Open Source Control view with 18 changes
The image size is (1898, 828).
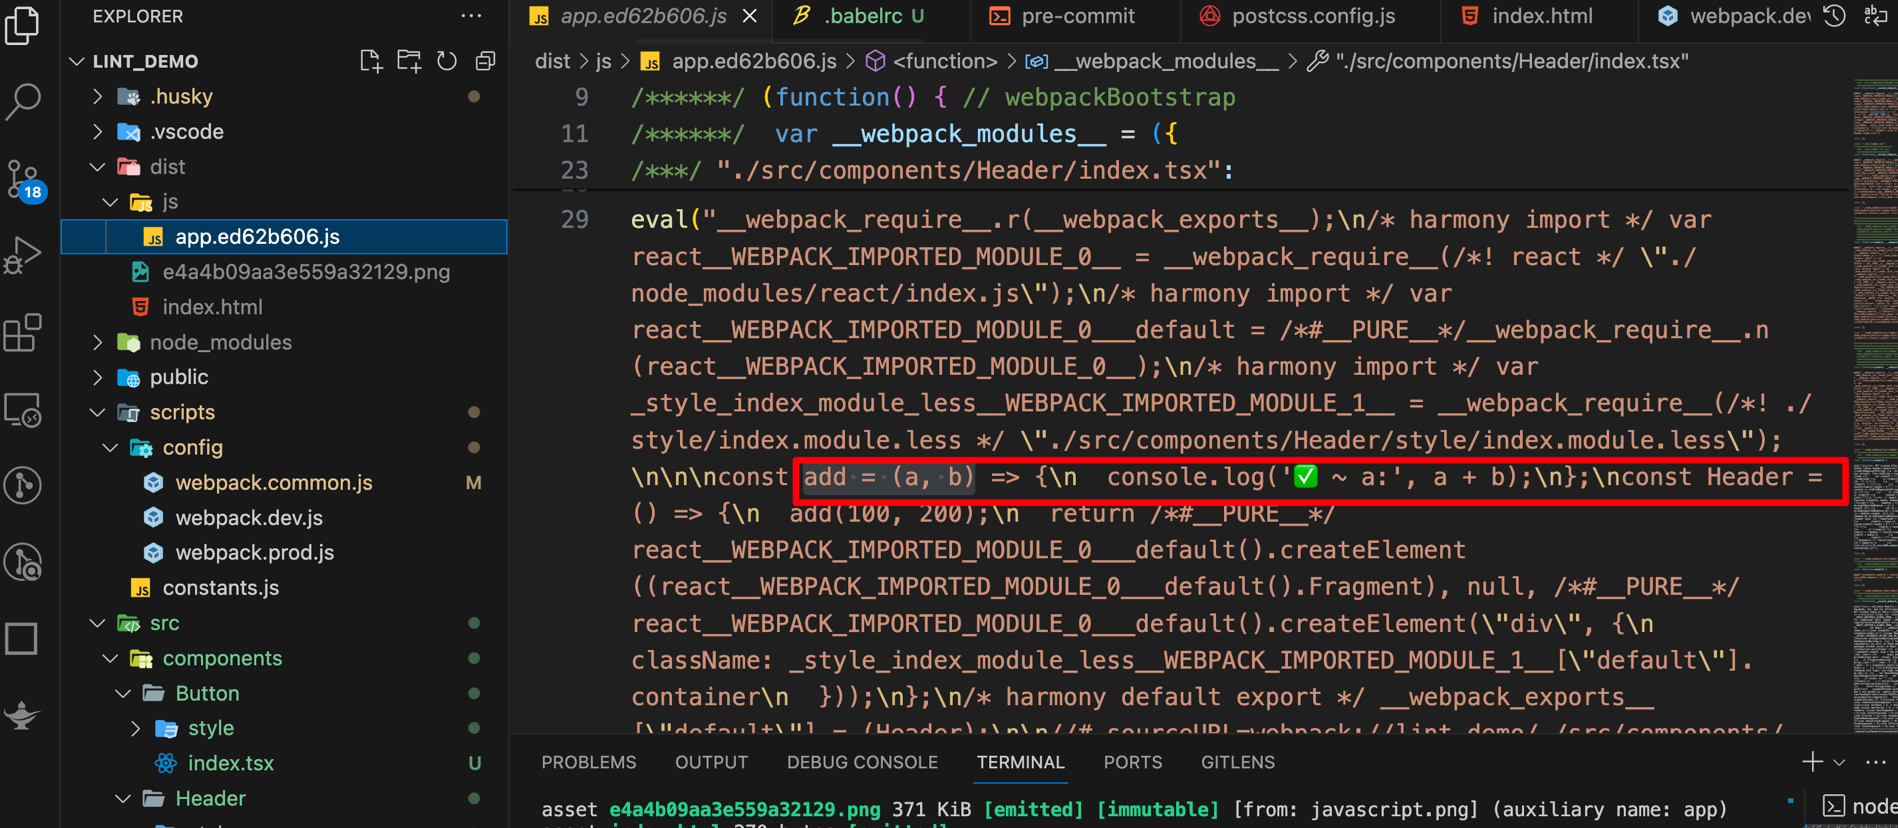click(24, 181)
